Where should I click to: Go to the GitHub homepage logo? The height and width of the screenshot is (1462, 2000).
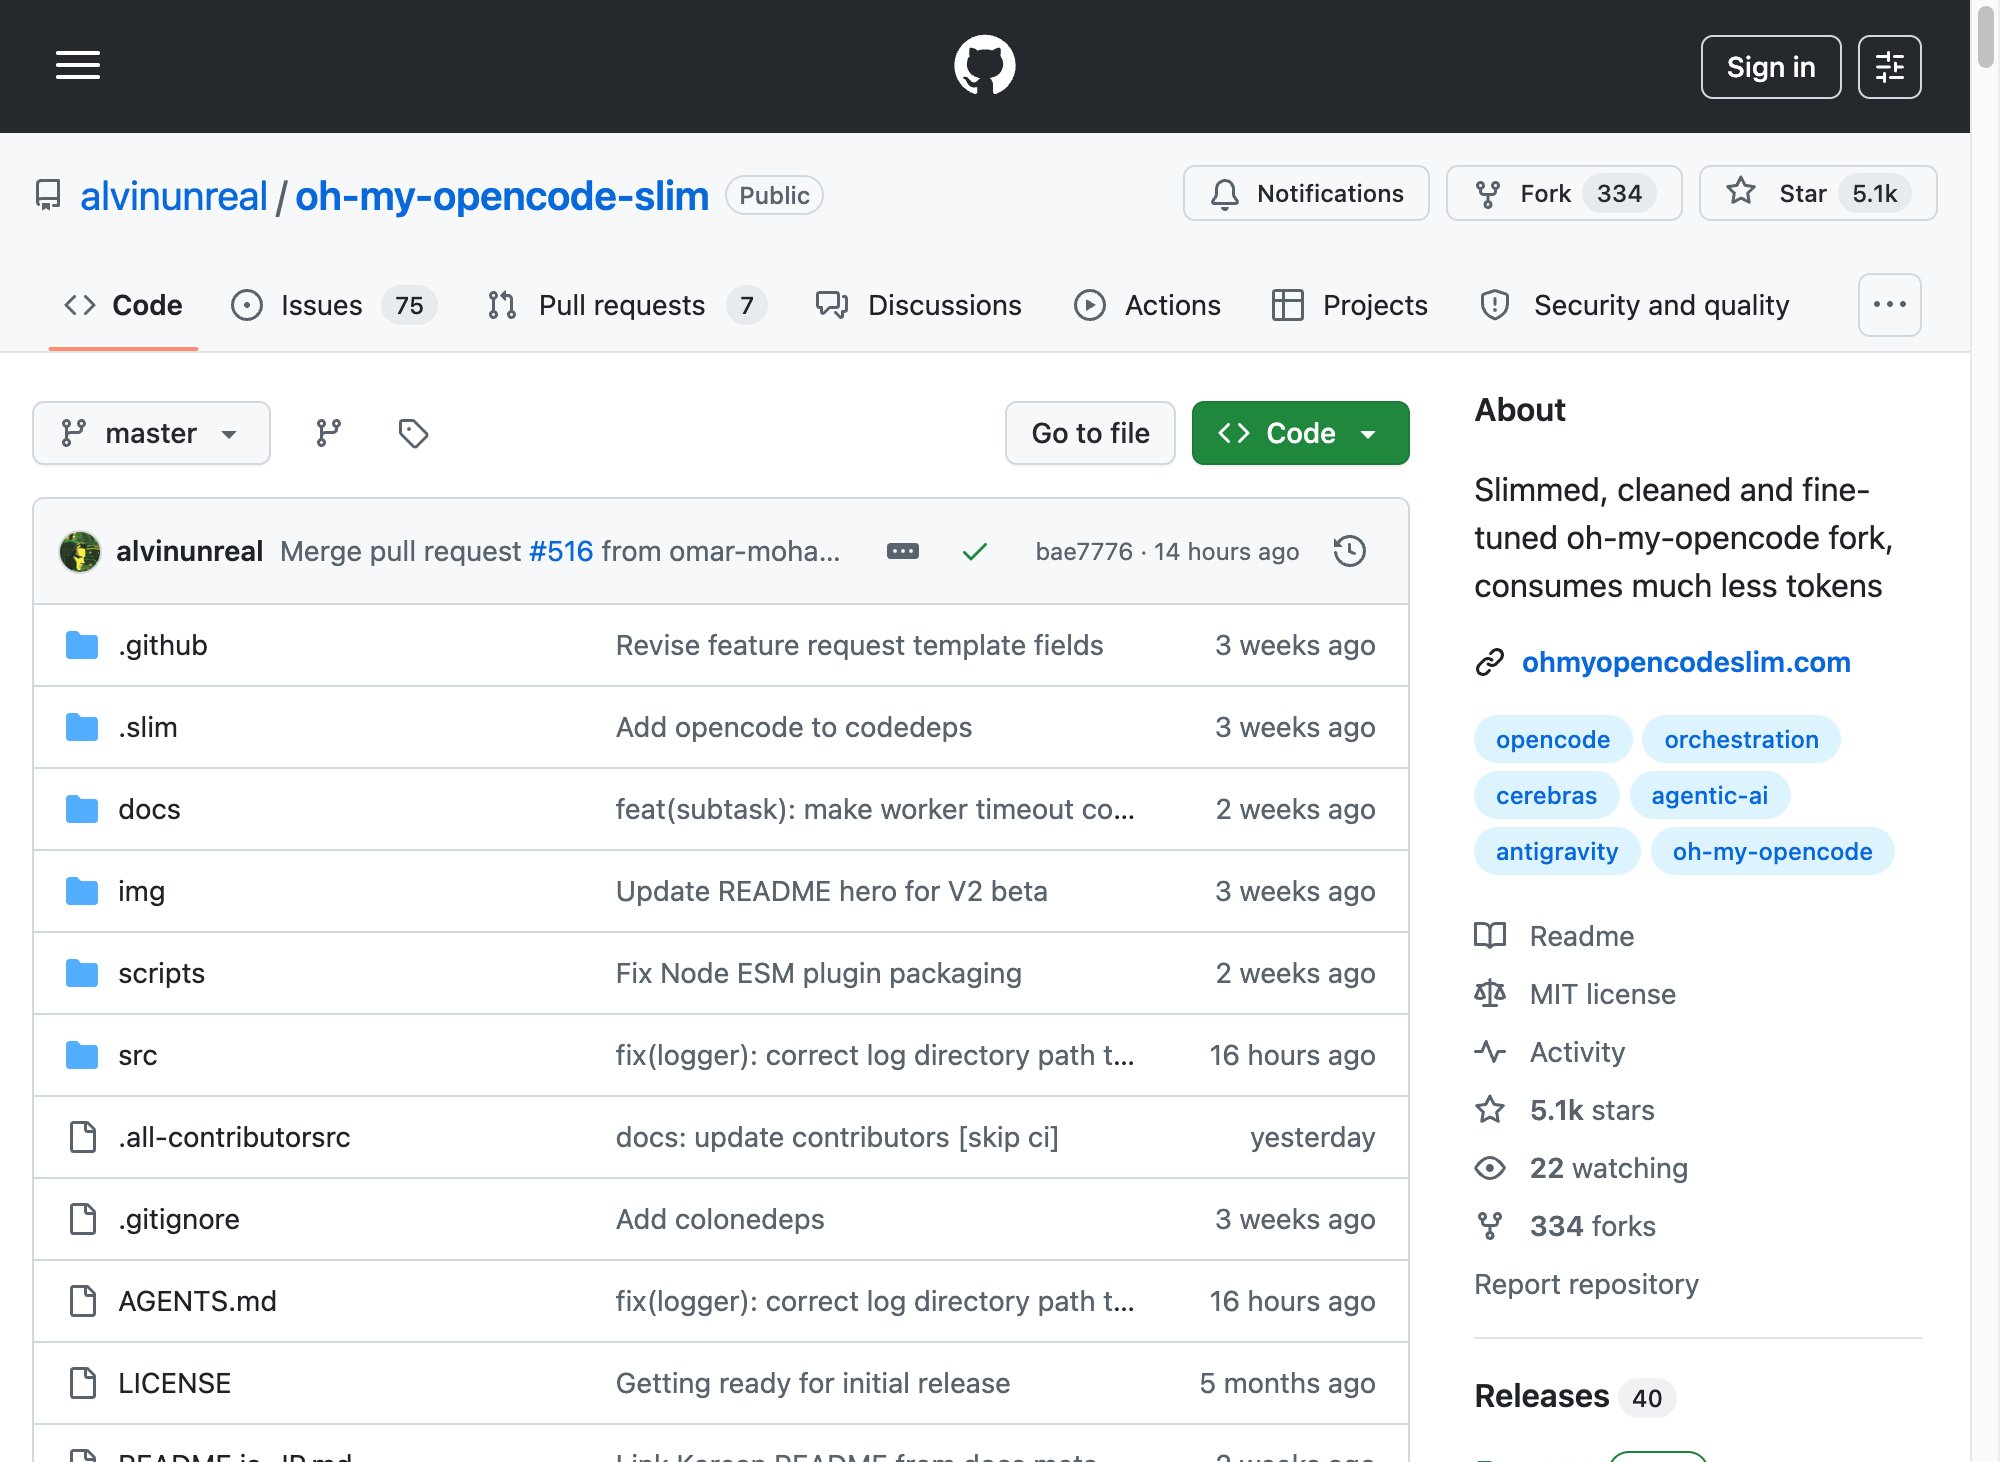point(985,66)
